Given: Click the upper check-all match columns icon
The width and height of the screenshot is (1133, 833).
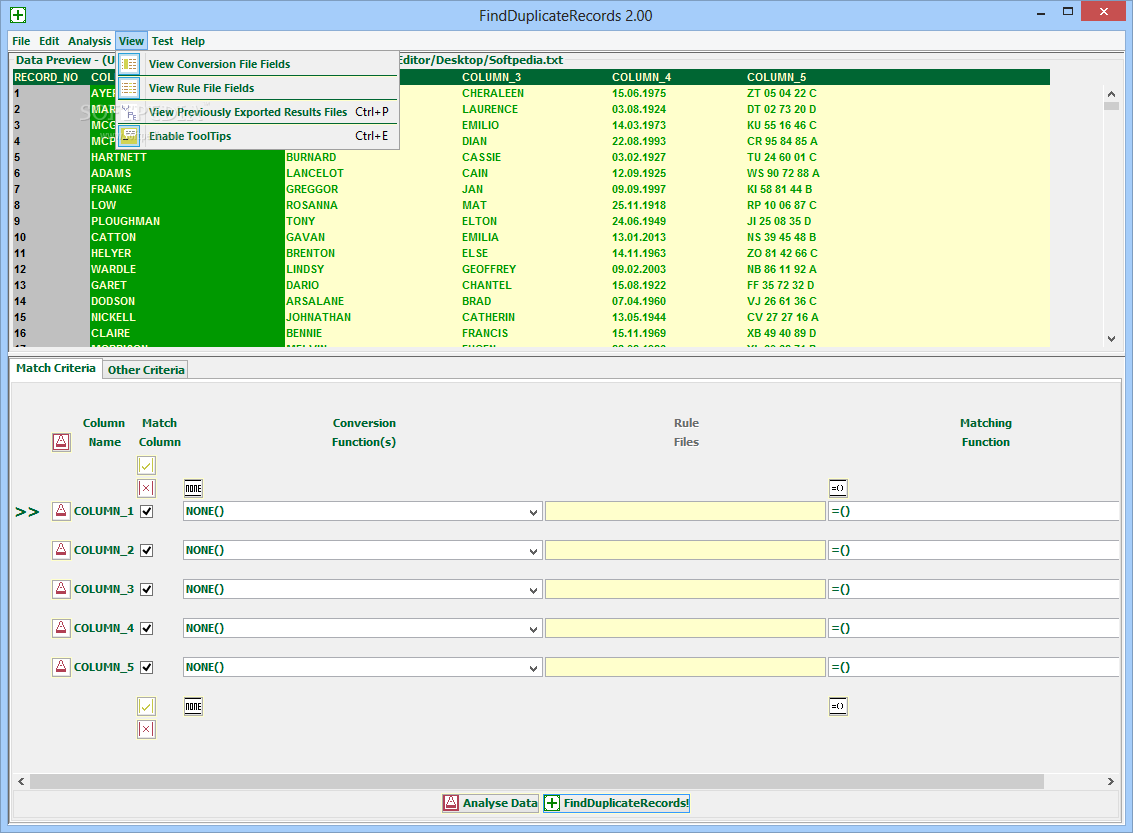Looking at the screenshot, I should (147, 466).
